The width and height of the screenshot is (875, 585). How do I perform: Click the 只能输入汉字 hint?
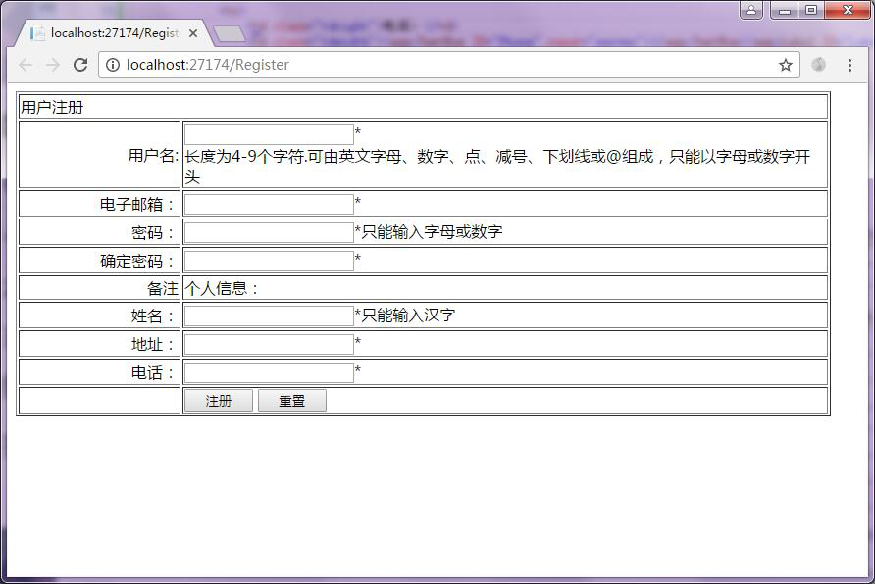pyautogui.click(x=408, y=315)
